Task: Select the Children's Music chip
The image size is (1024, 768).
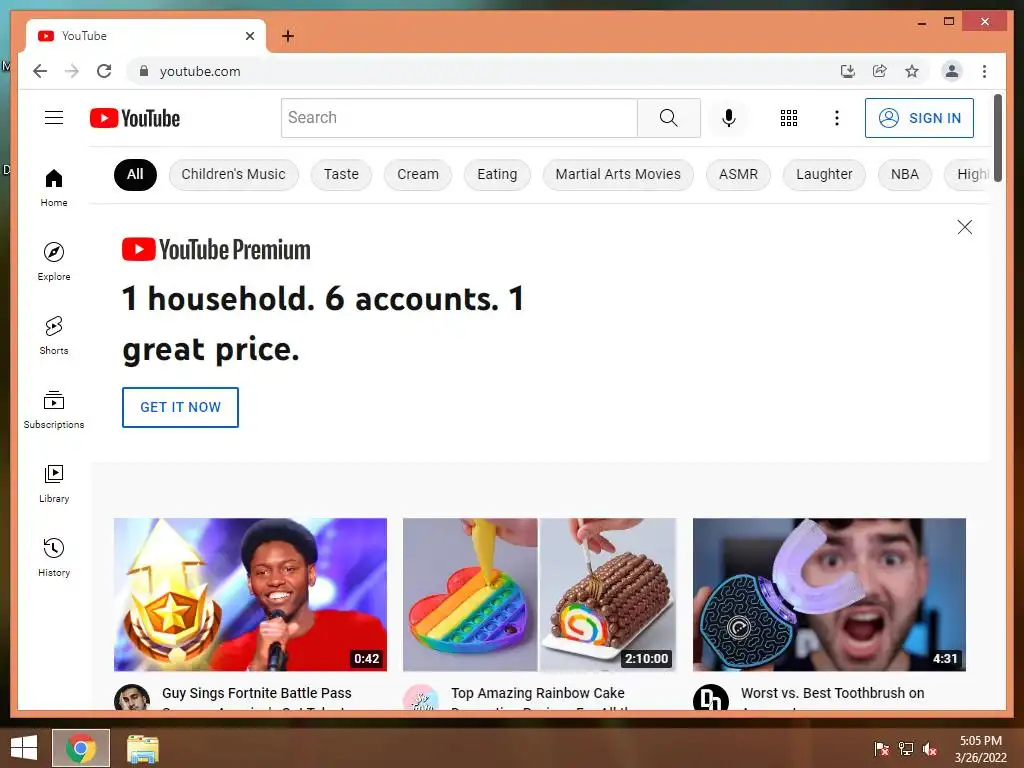Action: 233,174
